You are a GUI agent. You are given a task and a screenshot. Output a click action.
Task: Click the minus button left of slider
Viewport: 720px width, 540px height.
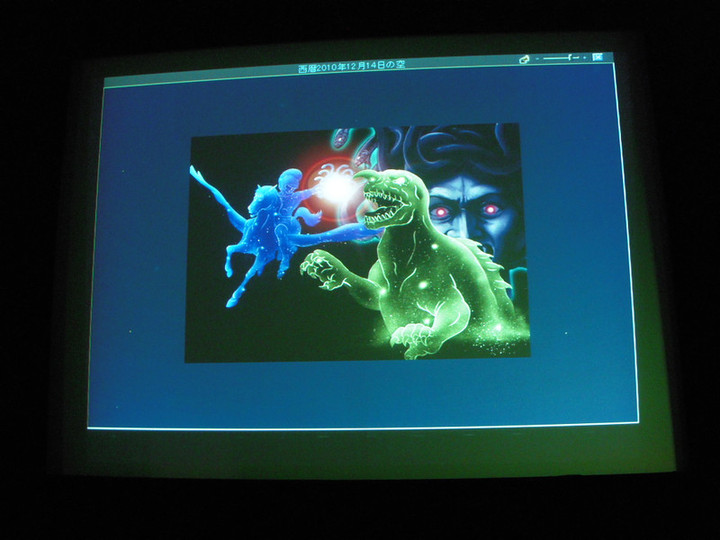537,59
